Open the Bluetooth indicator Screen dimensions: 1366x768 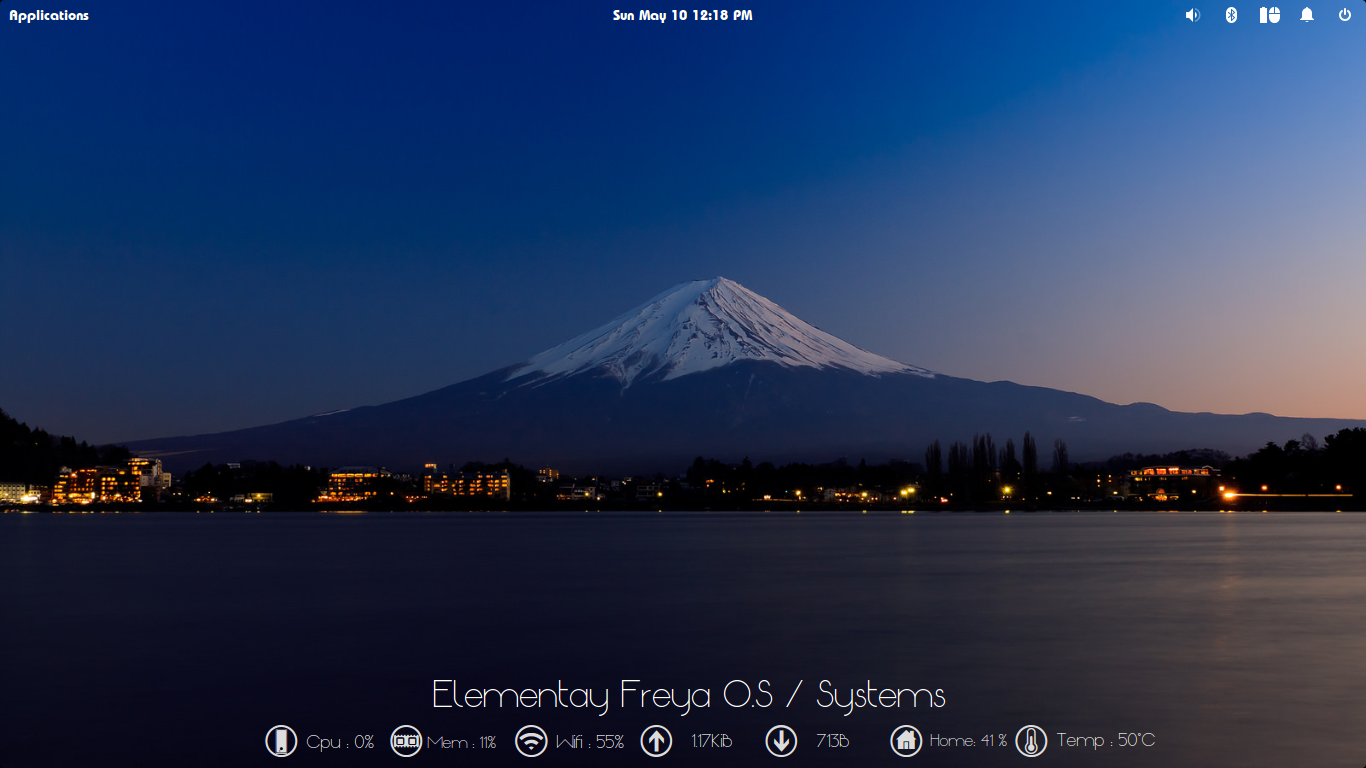coord(1232,15)
